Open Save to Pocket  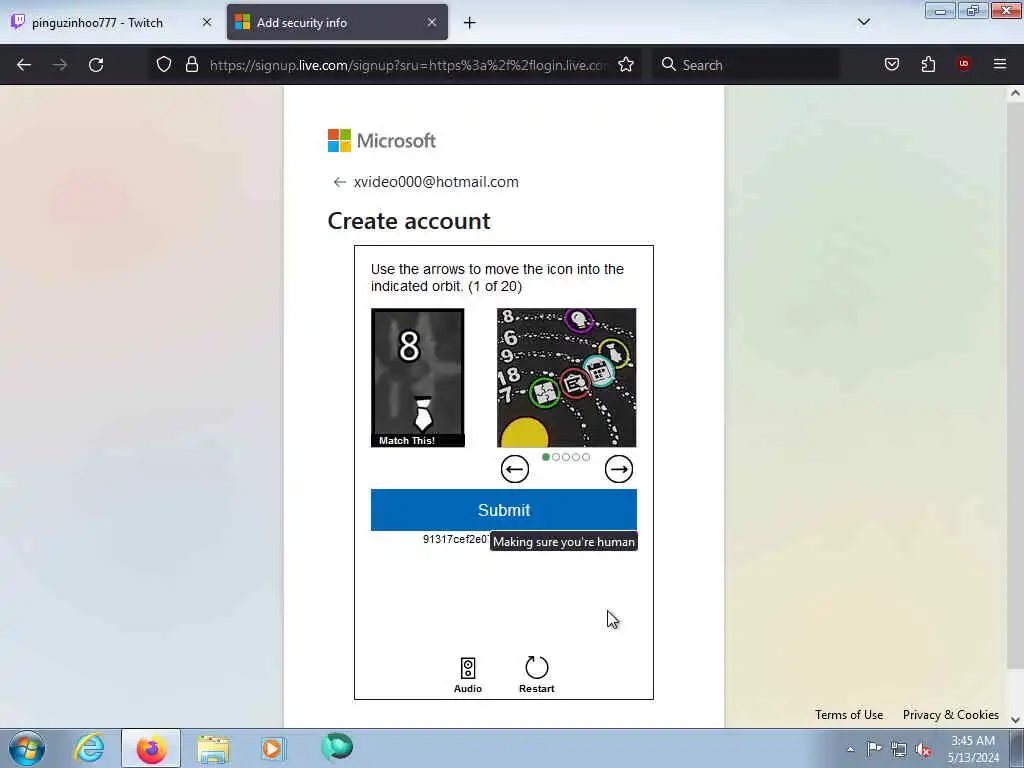point(891,65)
